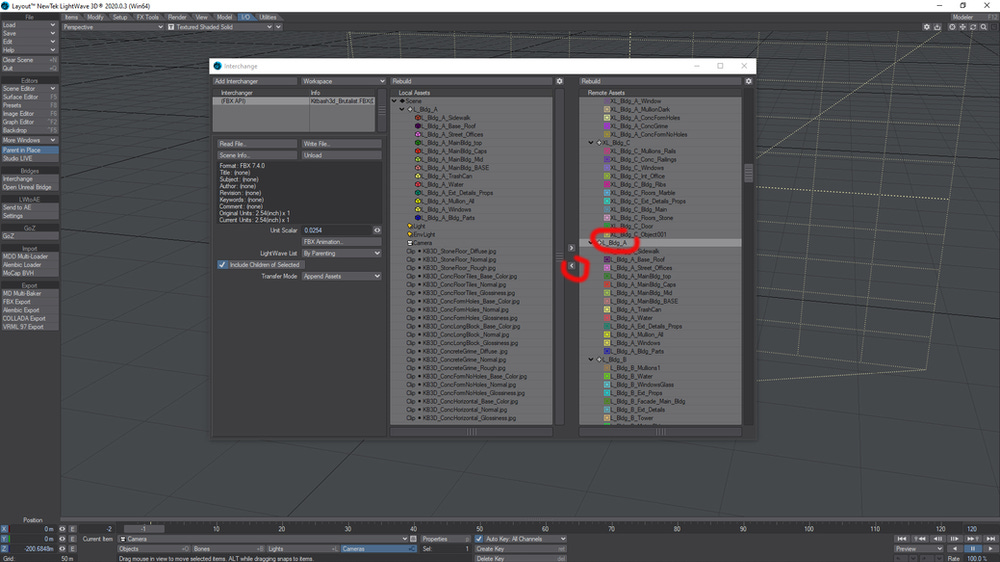Click XL_Bldg_C_Windows icon in Remote Assets
The width and height of the screenshot is (1000, 562).
coord(607,168)
